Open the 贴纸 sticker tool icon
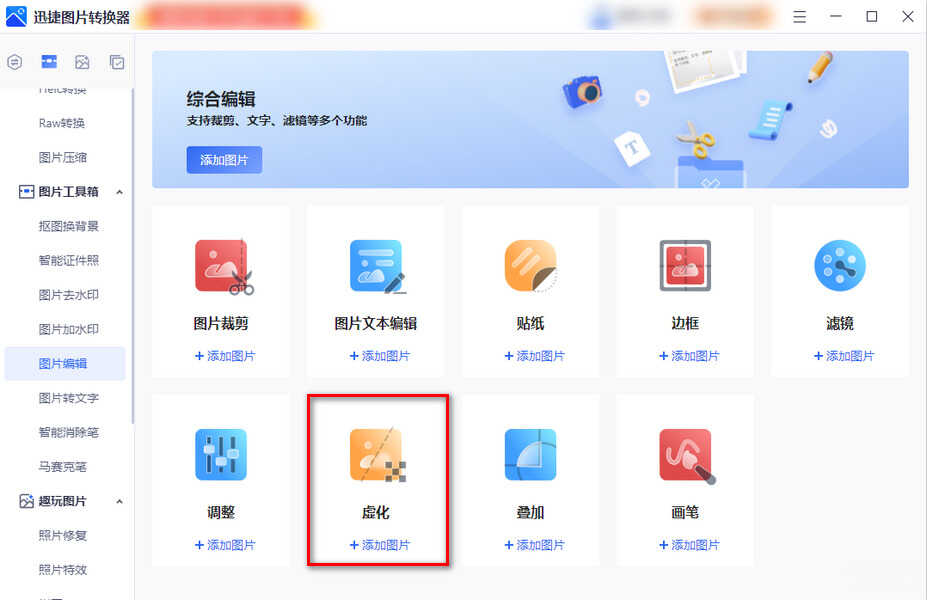The width and height of the screenshot is (927, 600). pos(531,266)
